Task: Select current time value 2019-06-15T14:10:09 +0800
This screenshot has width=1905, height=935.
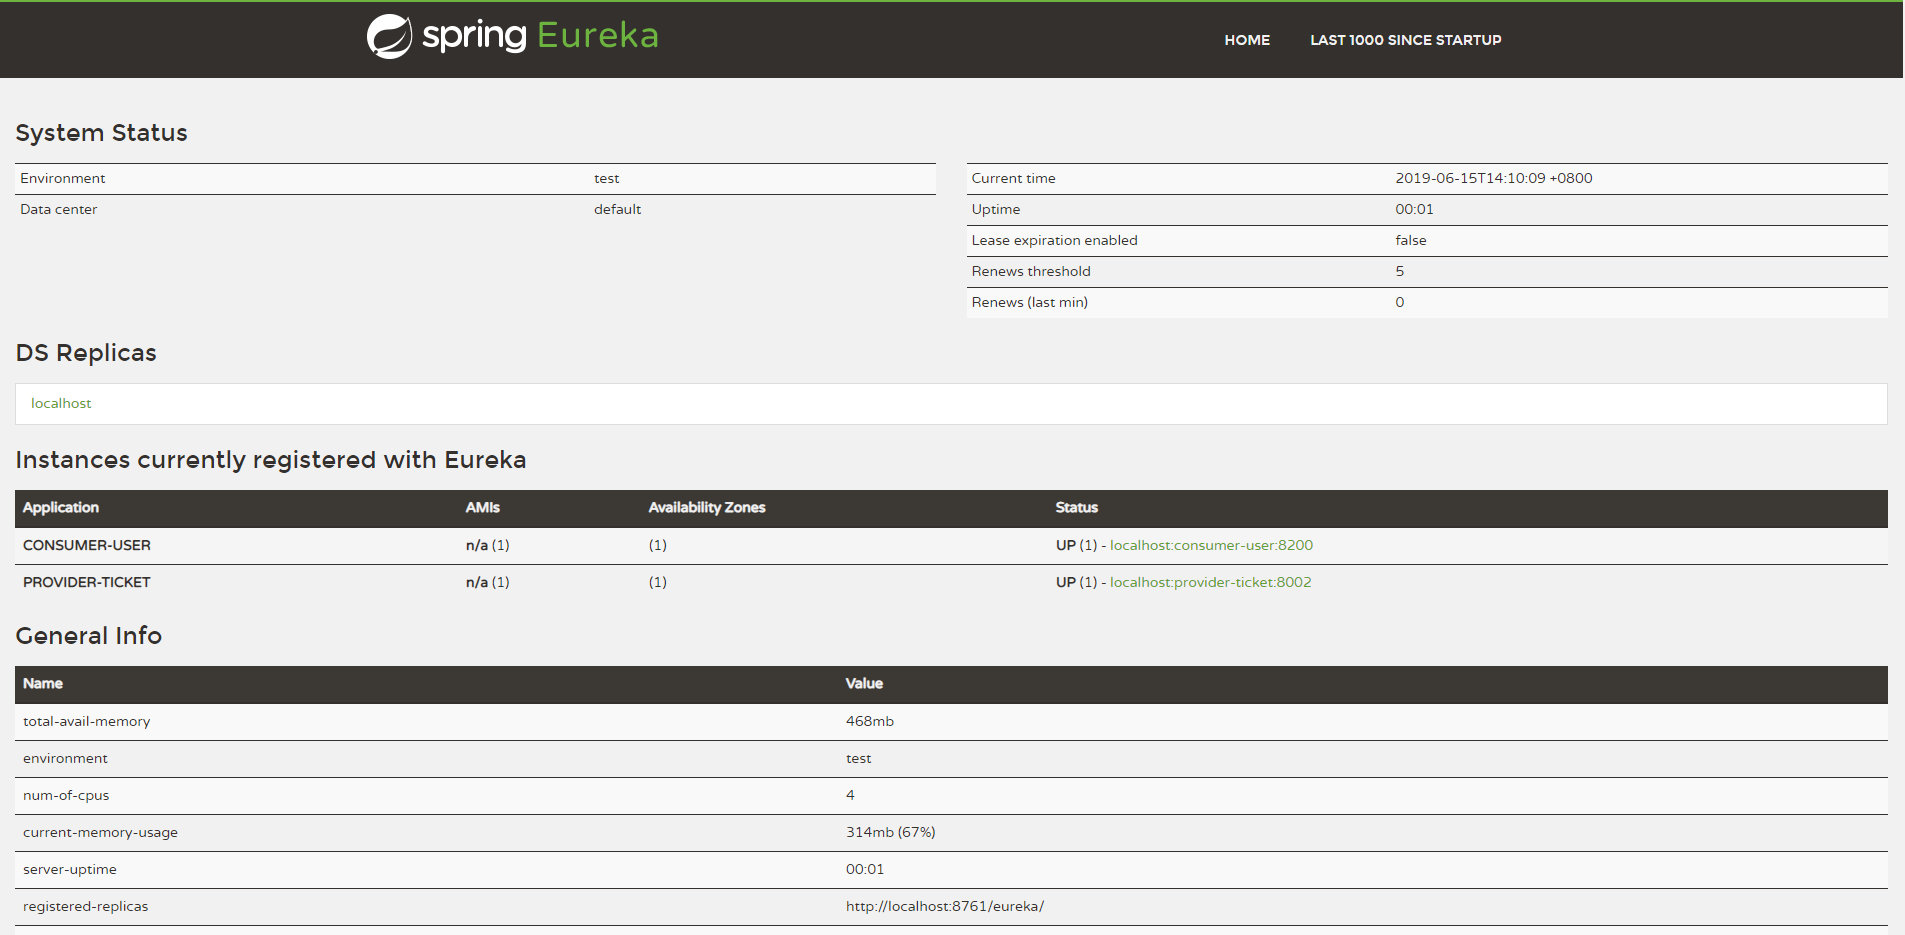Action: 1494,178
